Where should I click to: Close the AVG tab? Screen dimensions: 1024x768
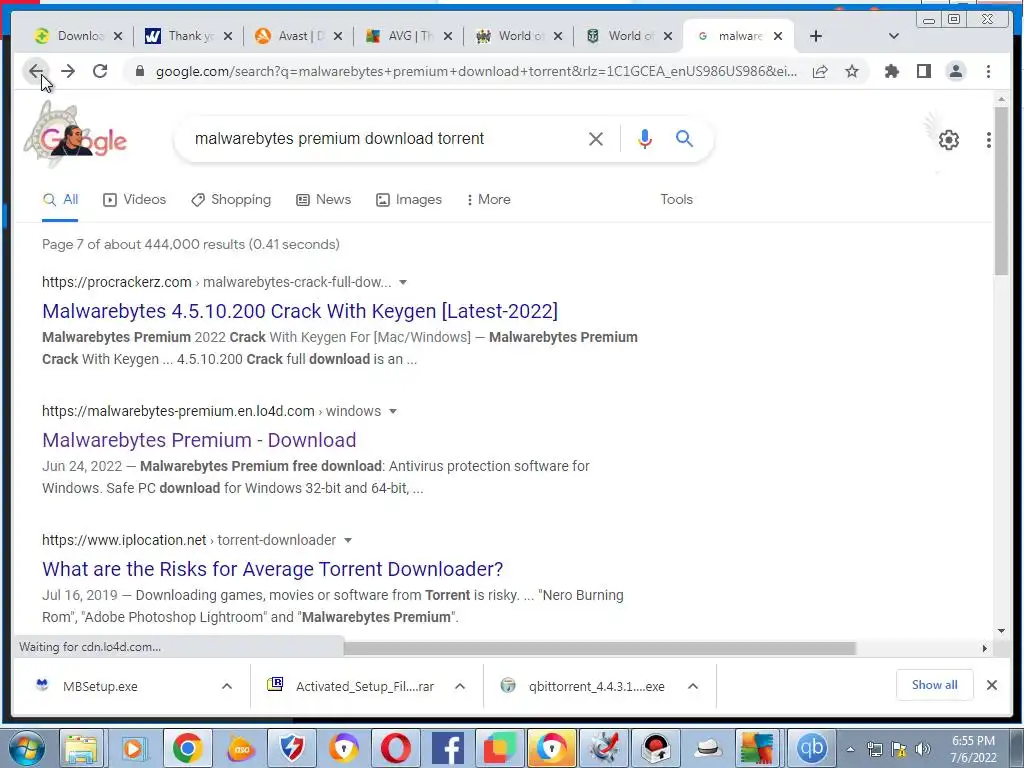click(447, 37)
